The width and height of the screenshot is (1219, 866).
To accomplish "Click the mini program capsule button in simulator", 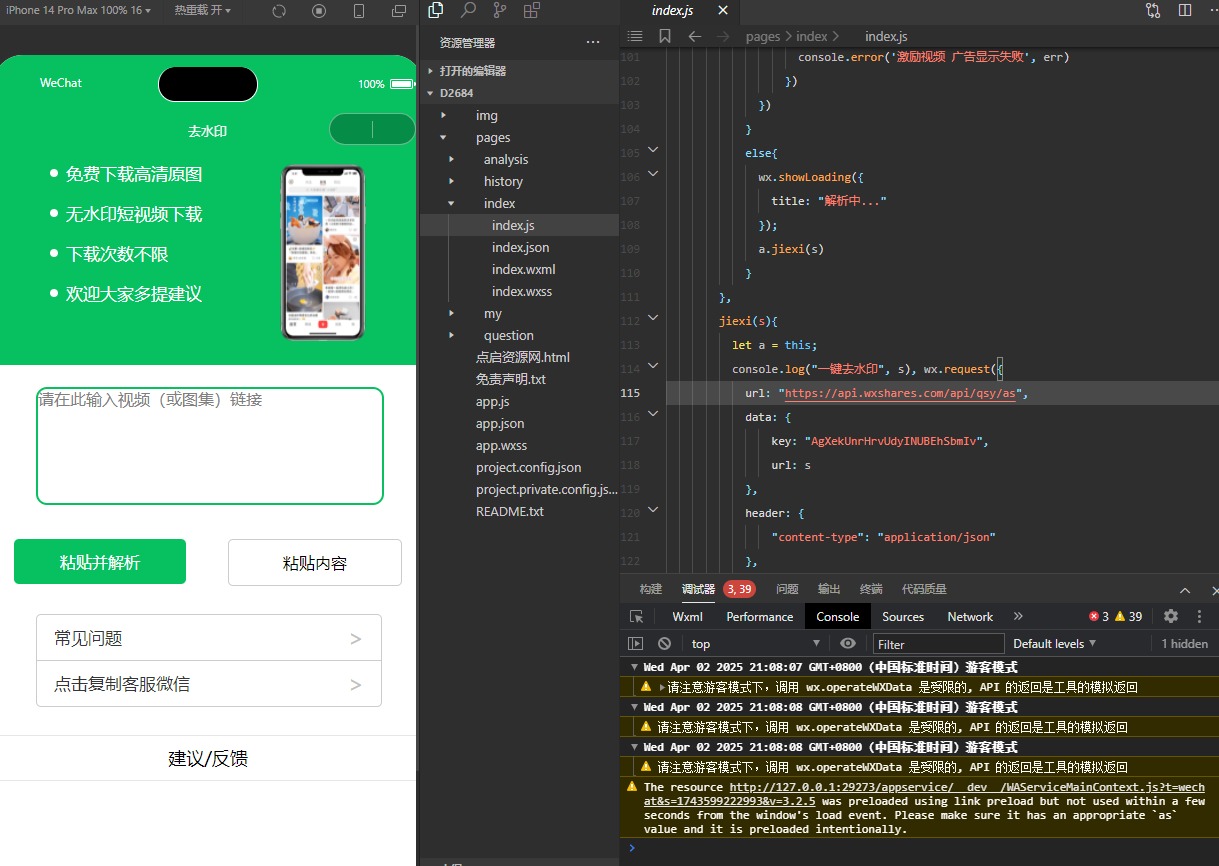I will tap(372, 129).
